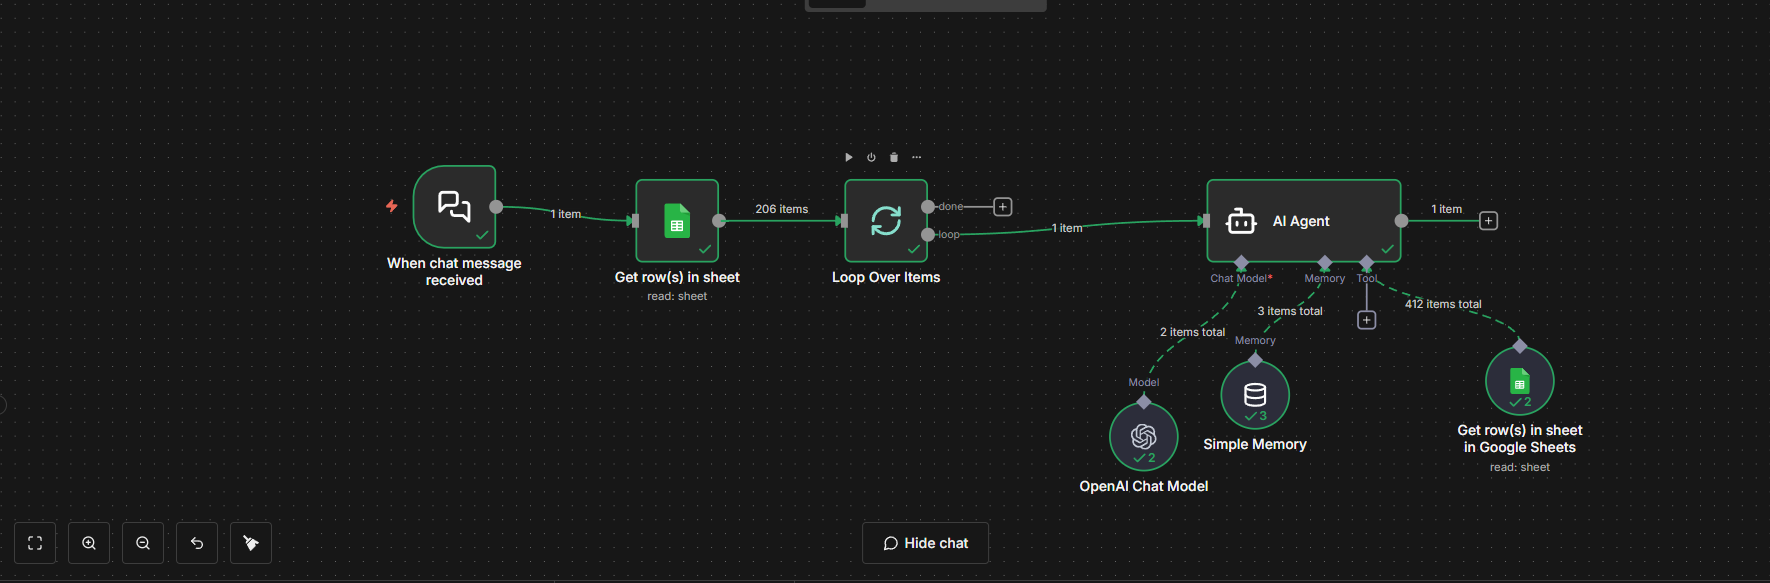Click the OpenAI Chat Model label text

coord(1144,486)
